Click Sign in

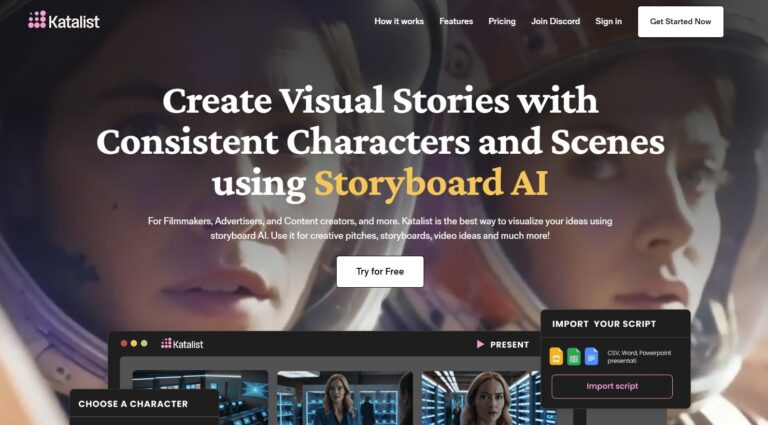click(608, 21)
